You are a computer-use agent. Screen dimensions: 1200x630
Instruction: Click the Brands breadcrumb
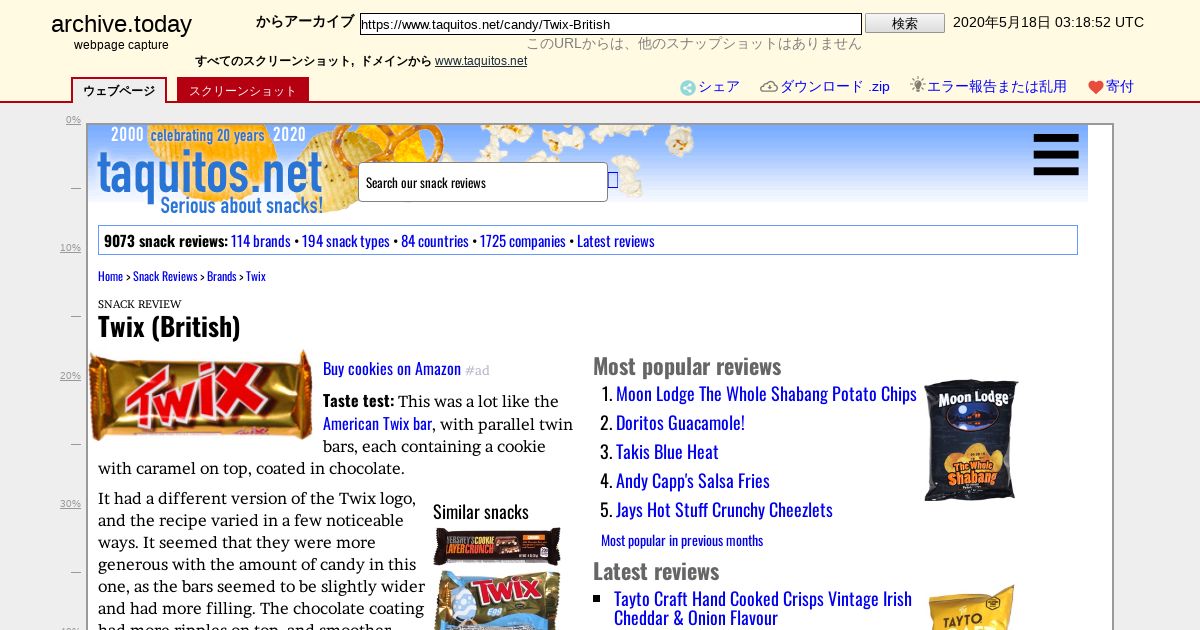(222, 276)
